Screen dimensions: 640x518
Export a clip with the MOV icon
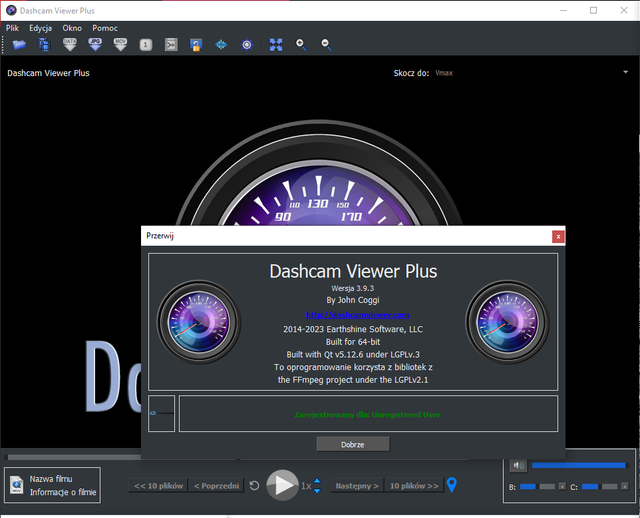point(120,44)
